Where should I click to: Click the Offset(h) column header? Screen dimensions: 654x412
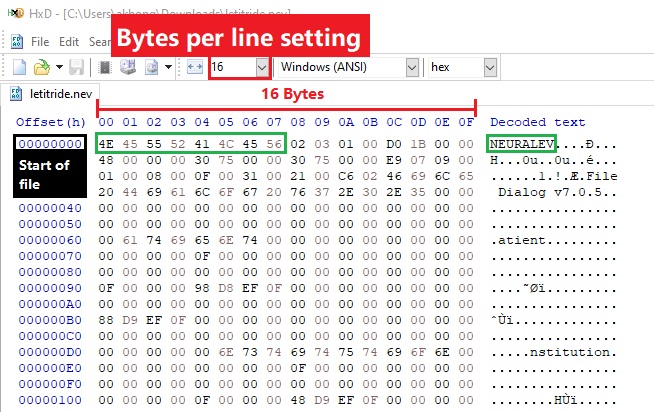coord(50,122)
